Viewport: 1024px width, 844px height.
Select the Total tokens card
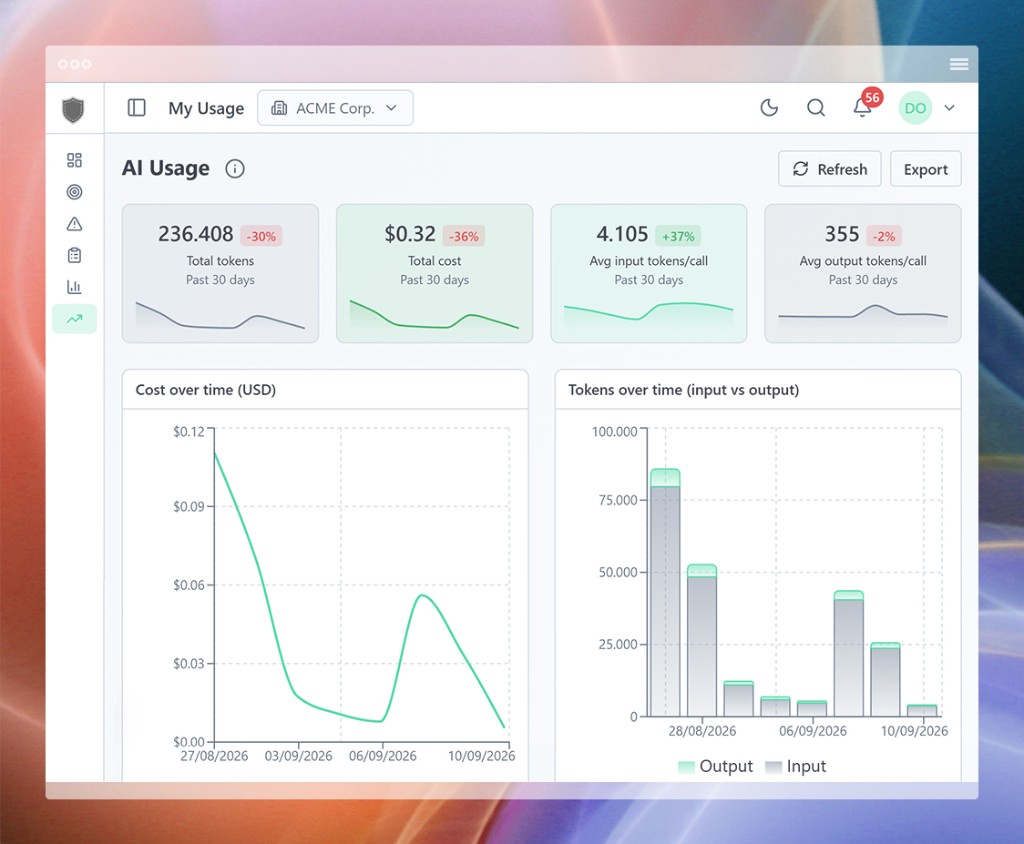pos(220,273)
